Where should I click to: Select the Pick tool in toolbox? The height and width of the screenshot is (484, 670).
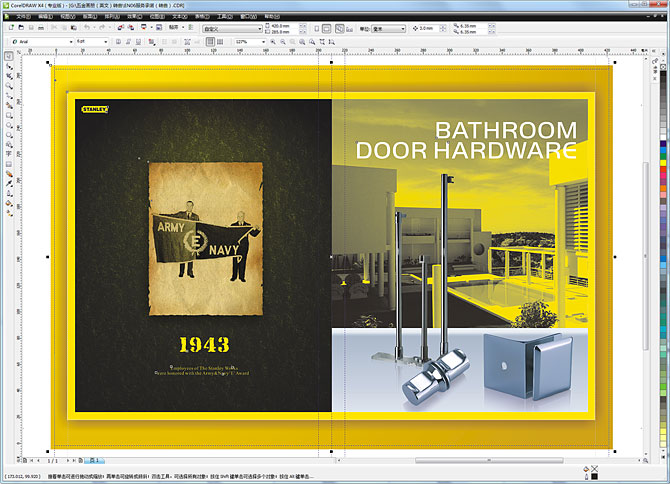[x=8, y=66]
